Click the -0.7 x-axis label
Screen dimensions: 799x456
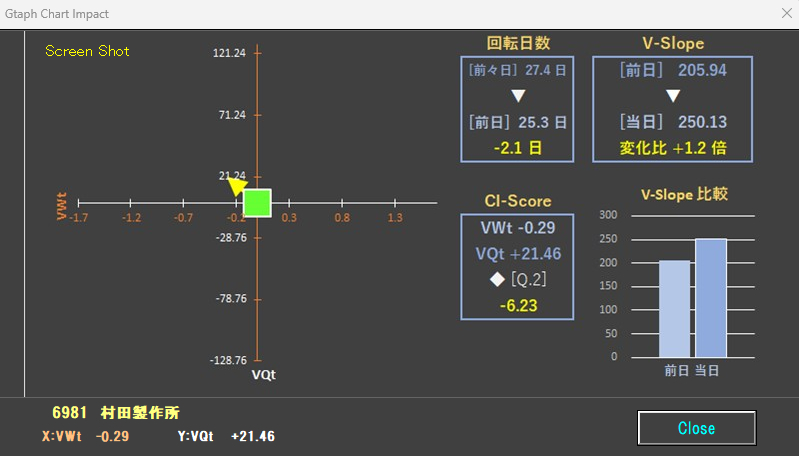pyautogui.click(x=183, y=218)
